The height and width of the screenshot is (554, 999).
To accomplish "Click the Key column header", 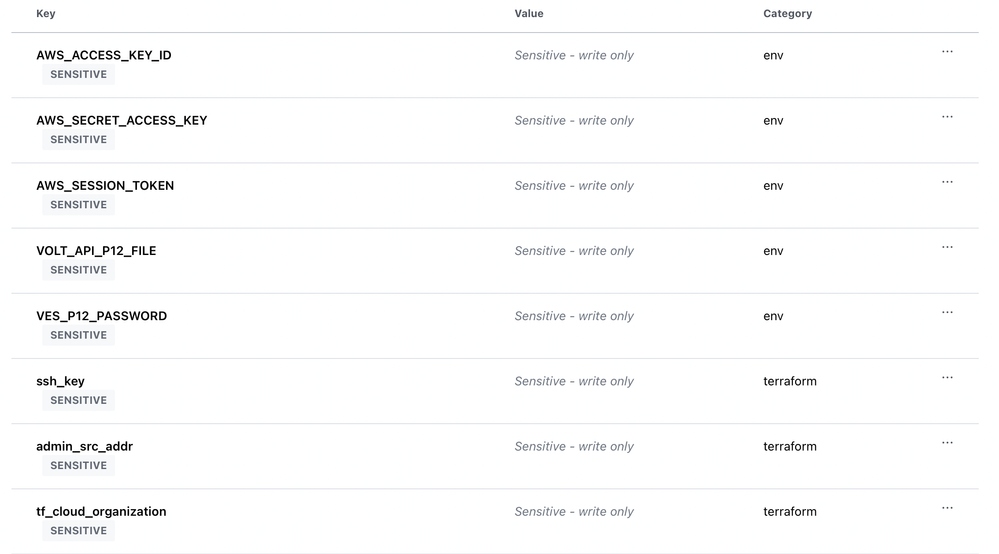I will click(46, 14).
